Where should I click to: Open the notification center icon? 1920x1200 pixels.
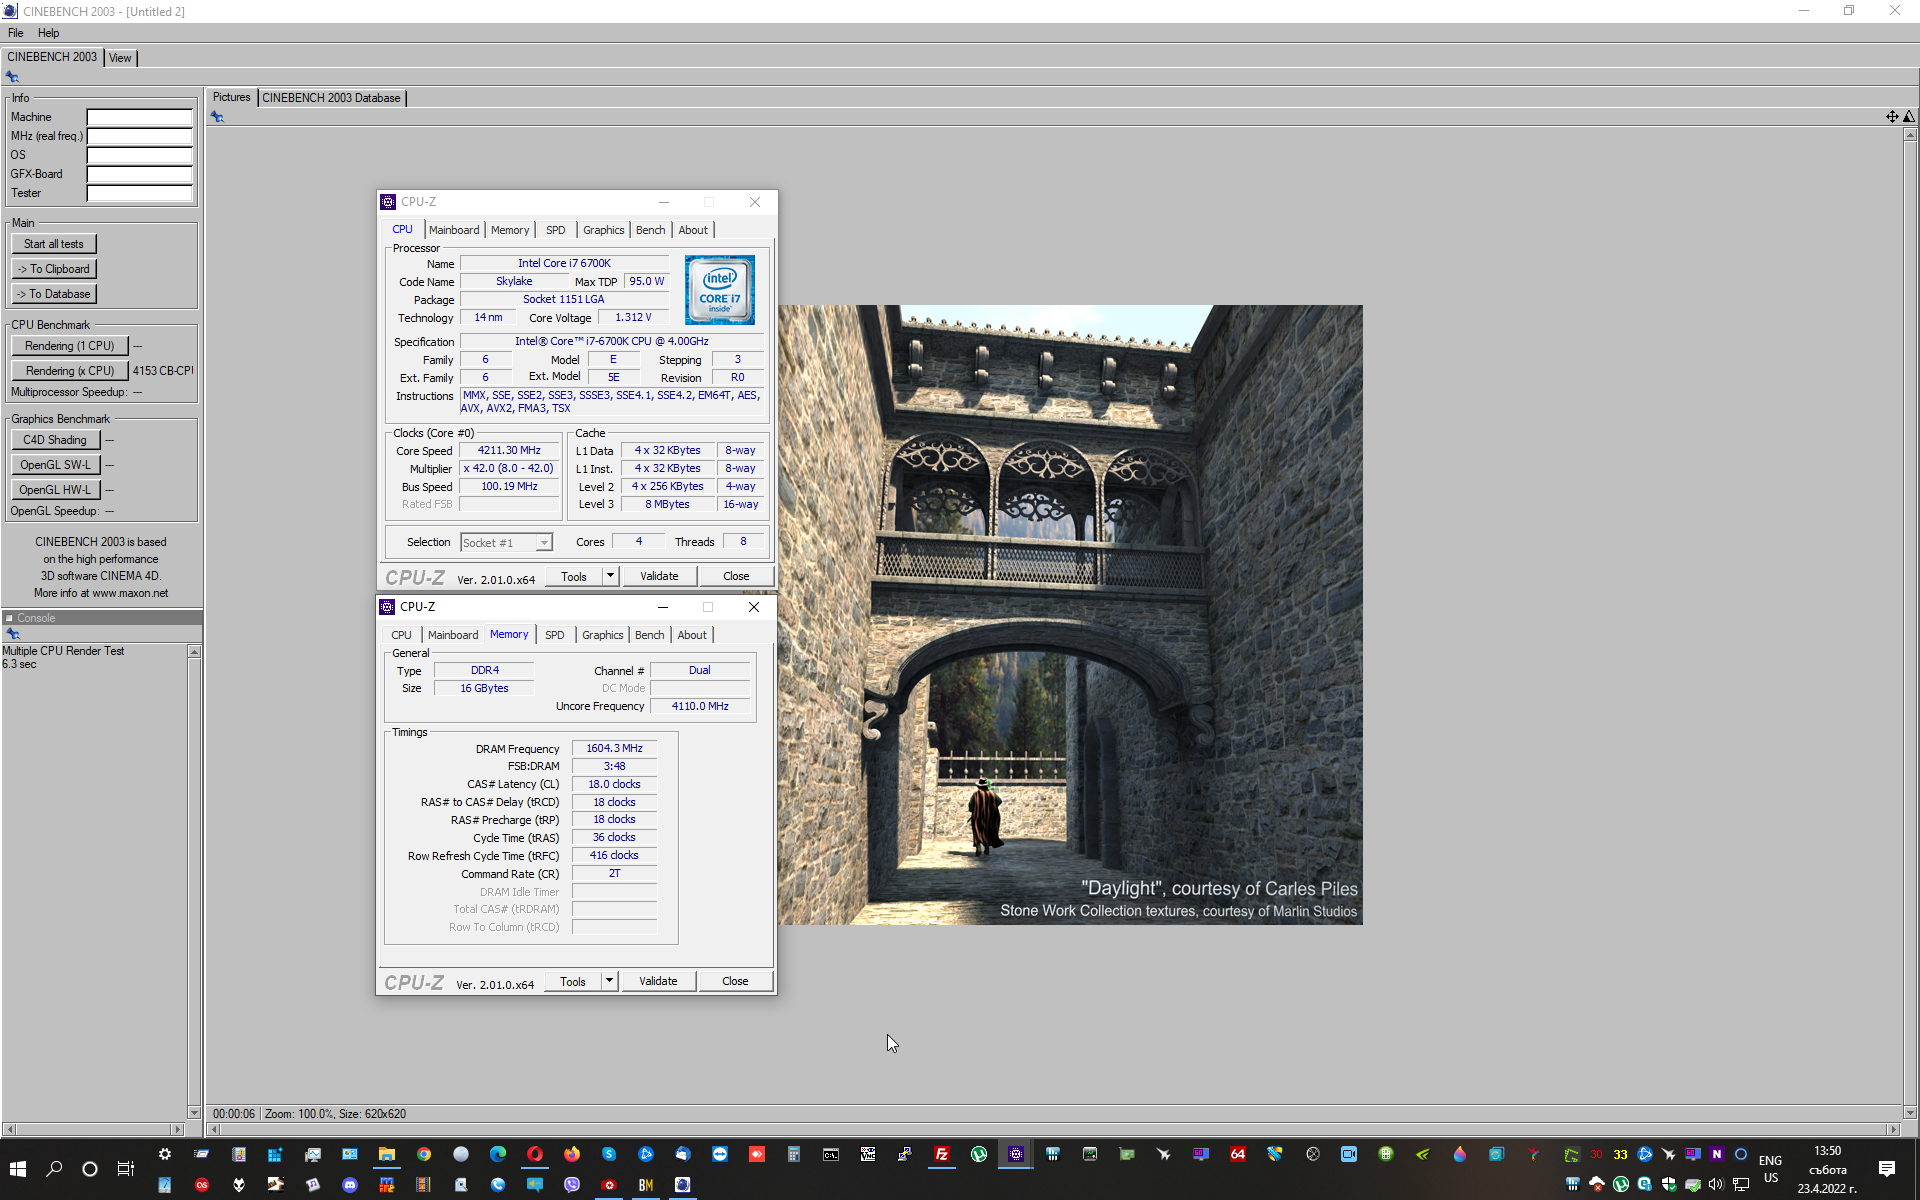pos(1887,1169)
